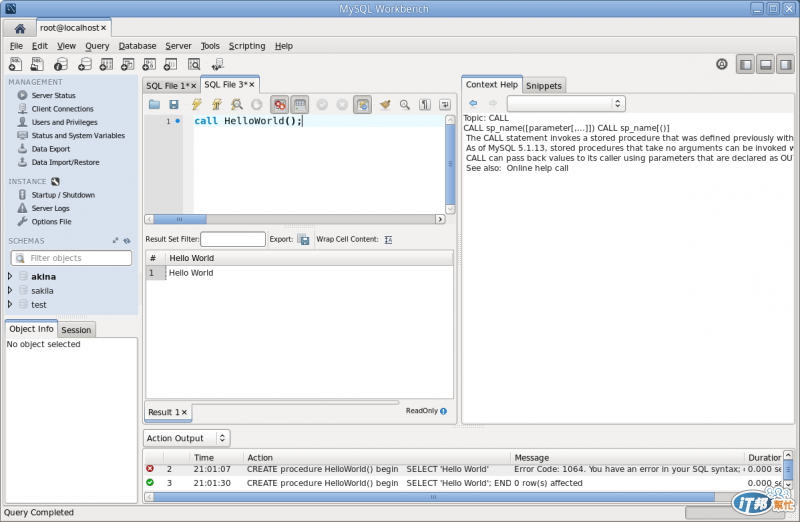Toggle Wrap Cell Content
The width and height of the screenshot is (800, 522).
pyautogui.click(x=388, y=239)
